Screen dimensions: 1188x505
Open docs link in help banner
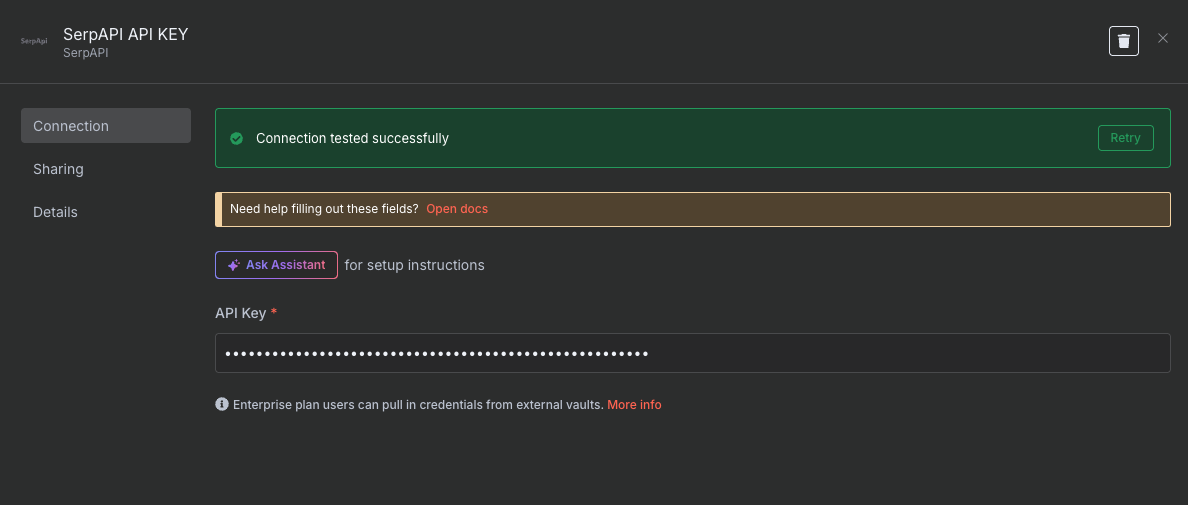[457, 209]
